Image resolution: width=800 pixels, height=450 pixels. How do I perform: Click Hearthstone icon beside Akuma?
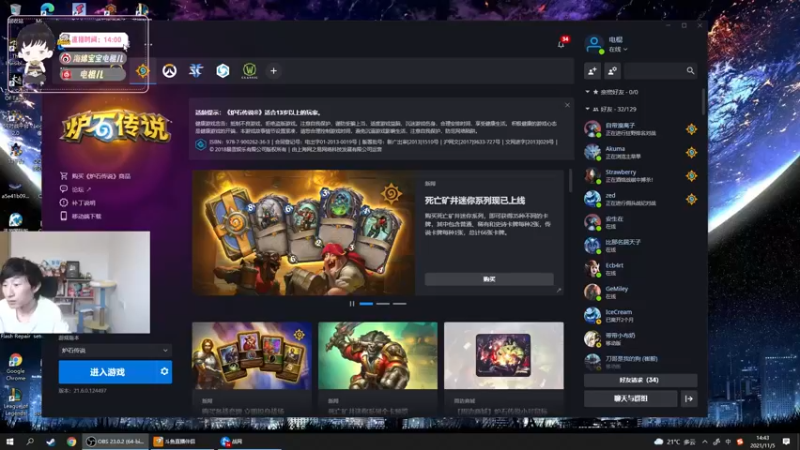691,152
